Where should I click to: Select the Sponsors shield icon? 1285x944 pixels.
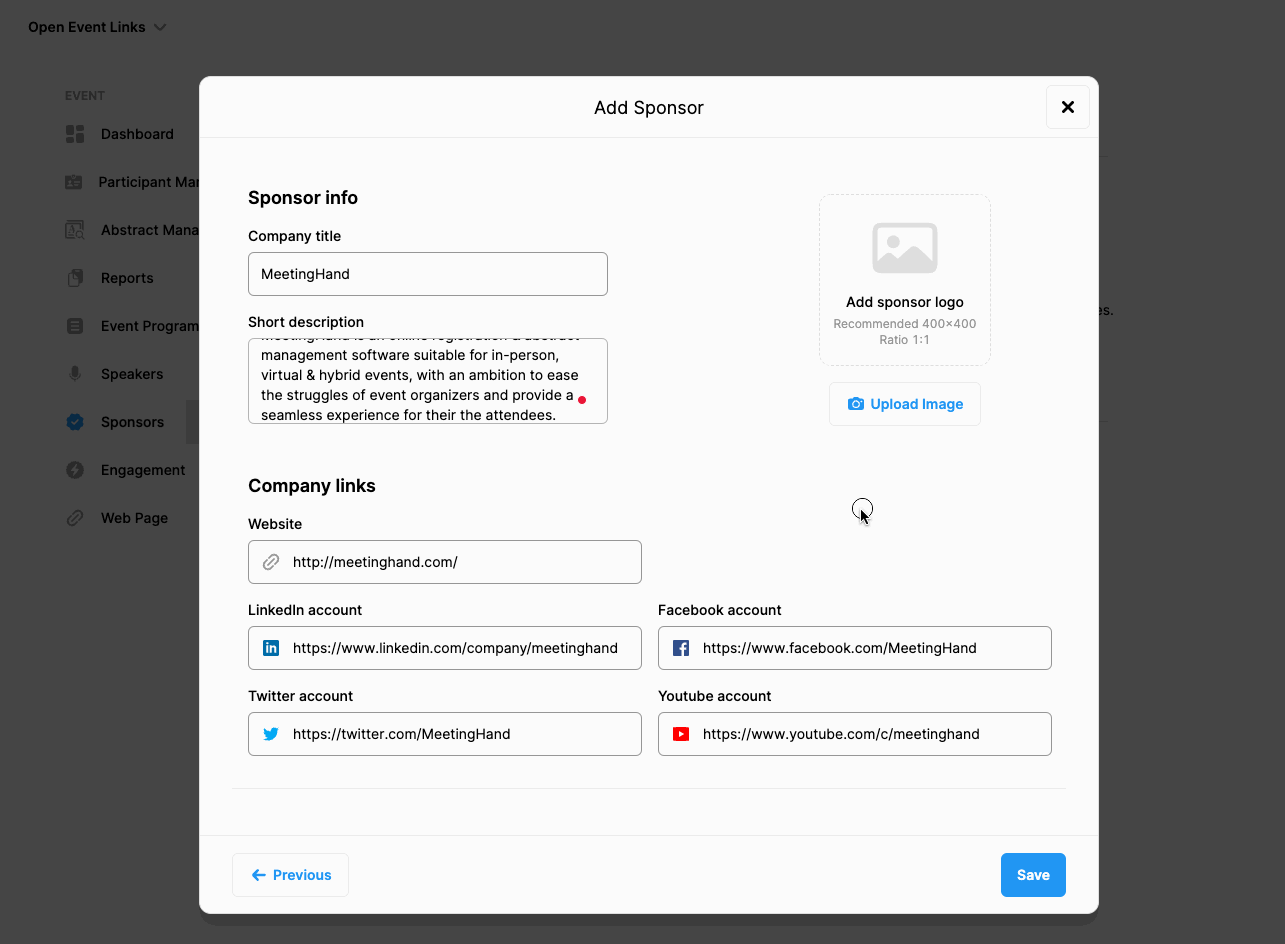click(x=74, y=422)
